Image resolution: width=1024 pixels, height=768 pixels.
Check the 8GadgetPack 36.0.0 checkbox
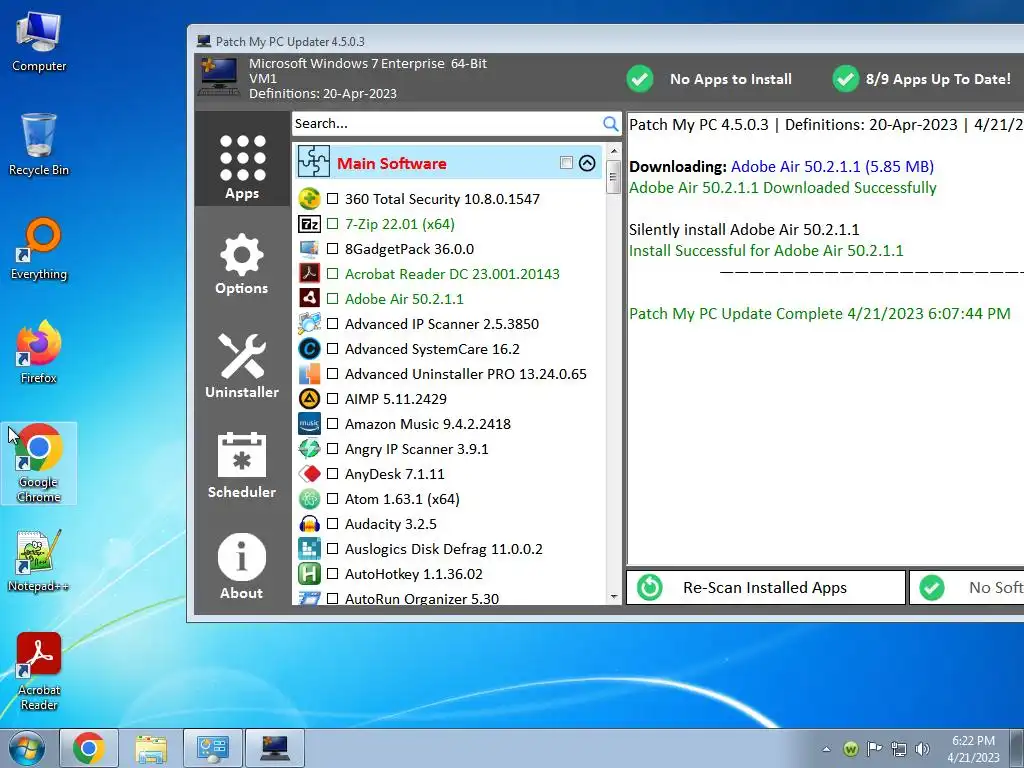tap(332, 249)
